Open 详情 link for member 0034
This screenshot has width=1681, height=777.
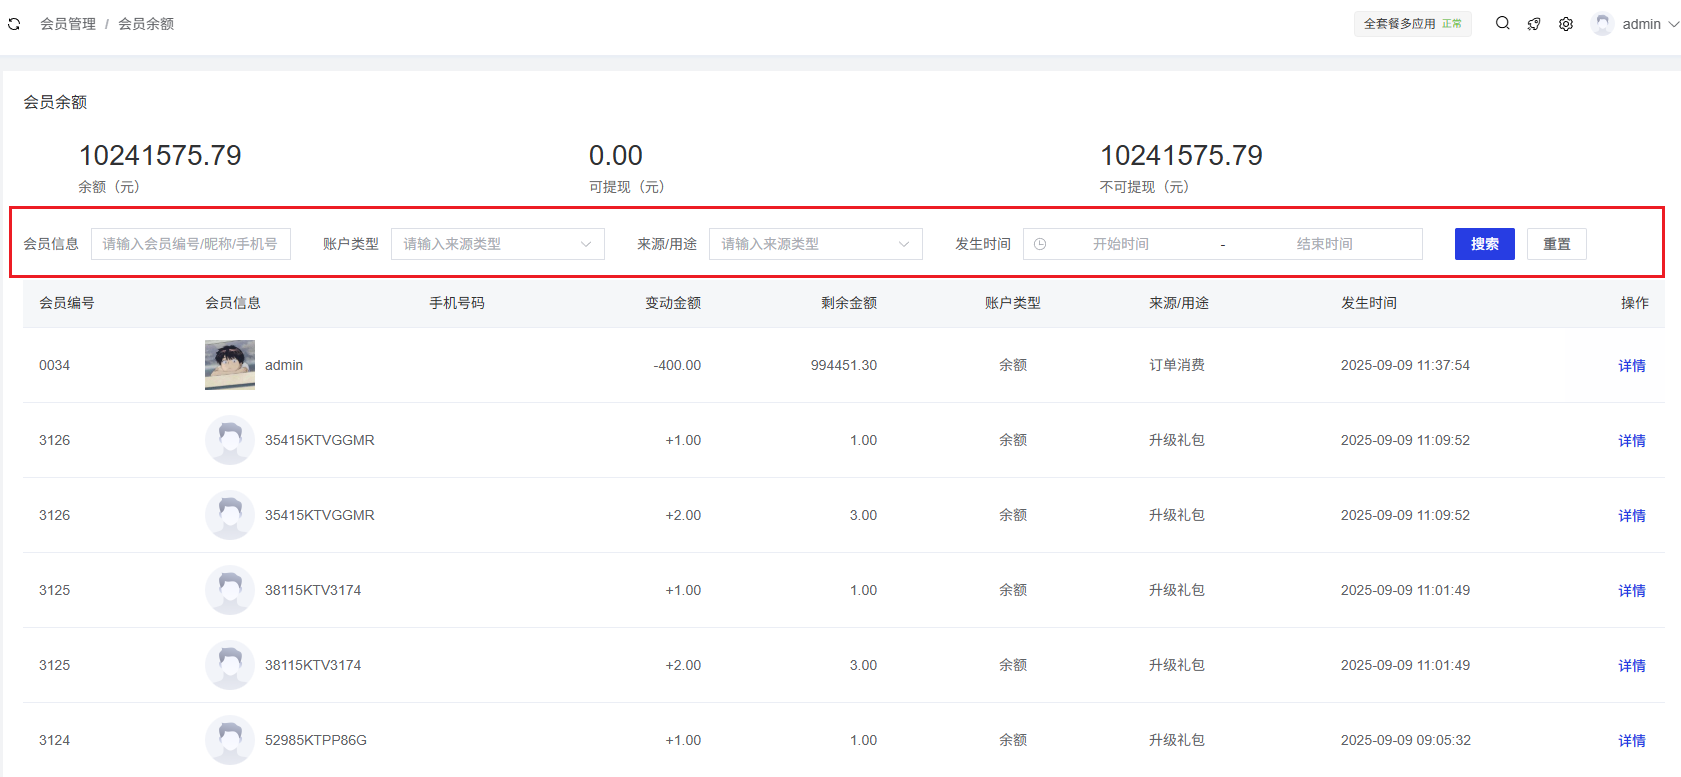click(x=1631, y=366)
